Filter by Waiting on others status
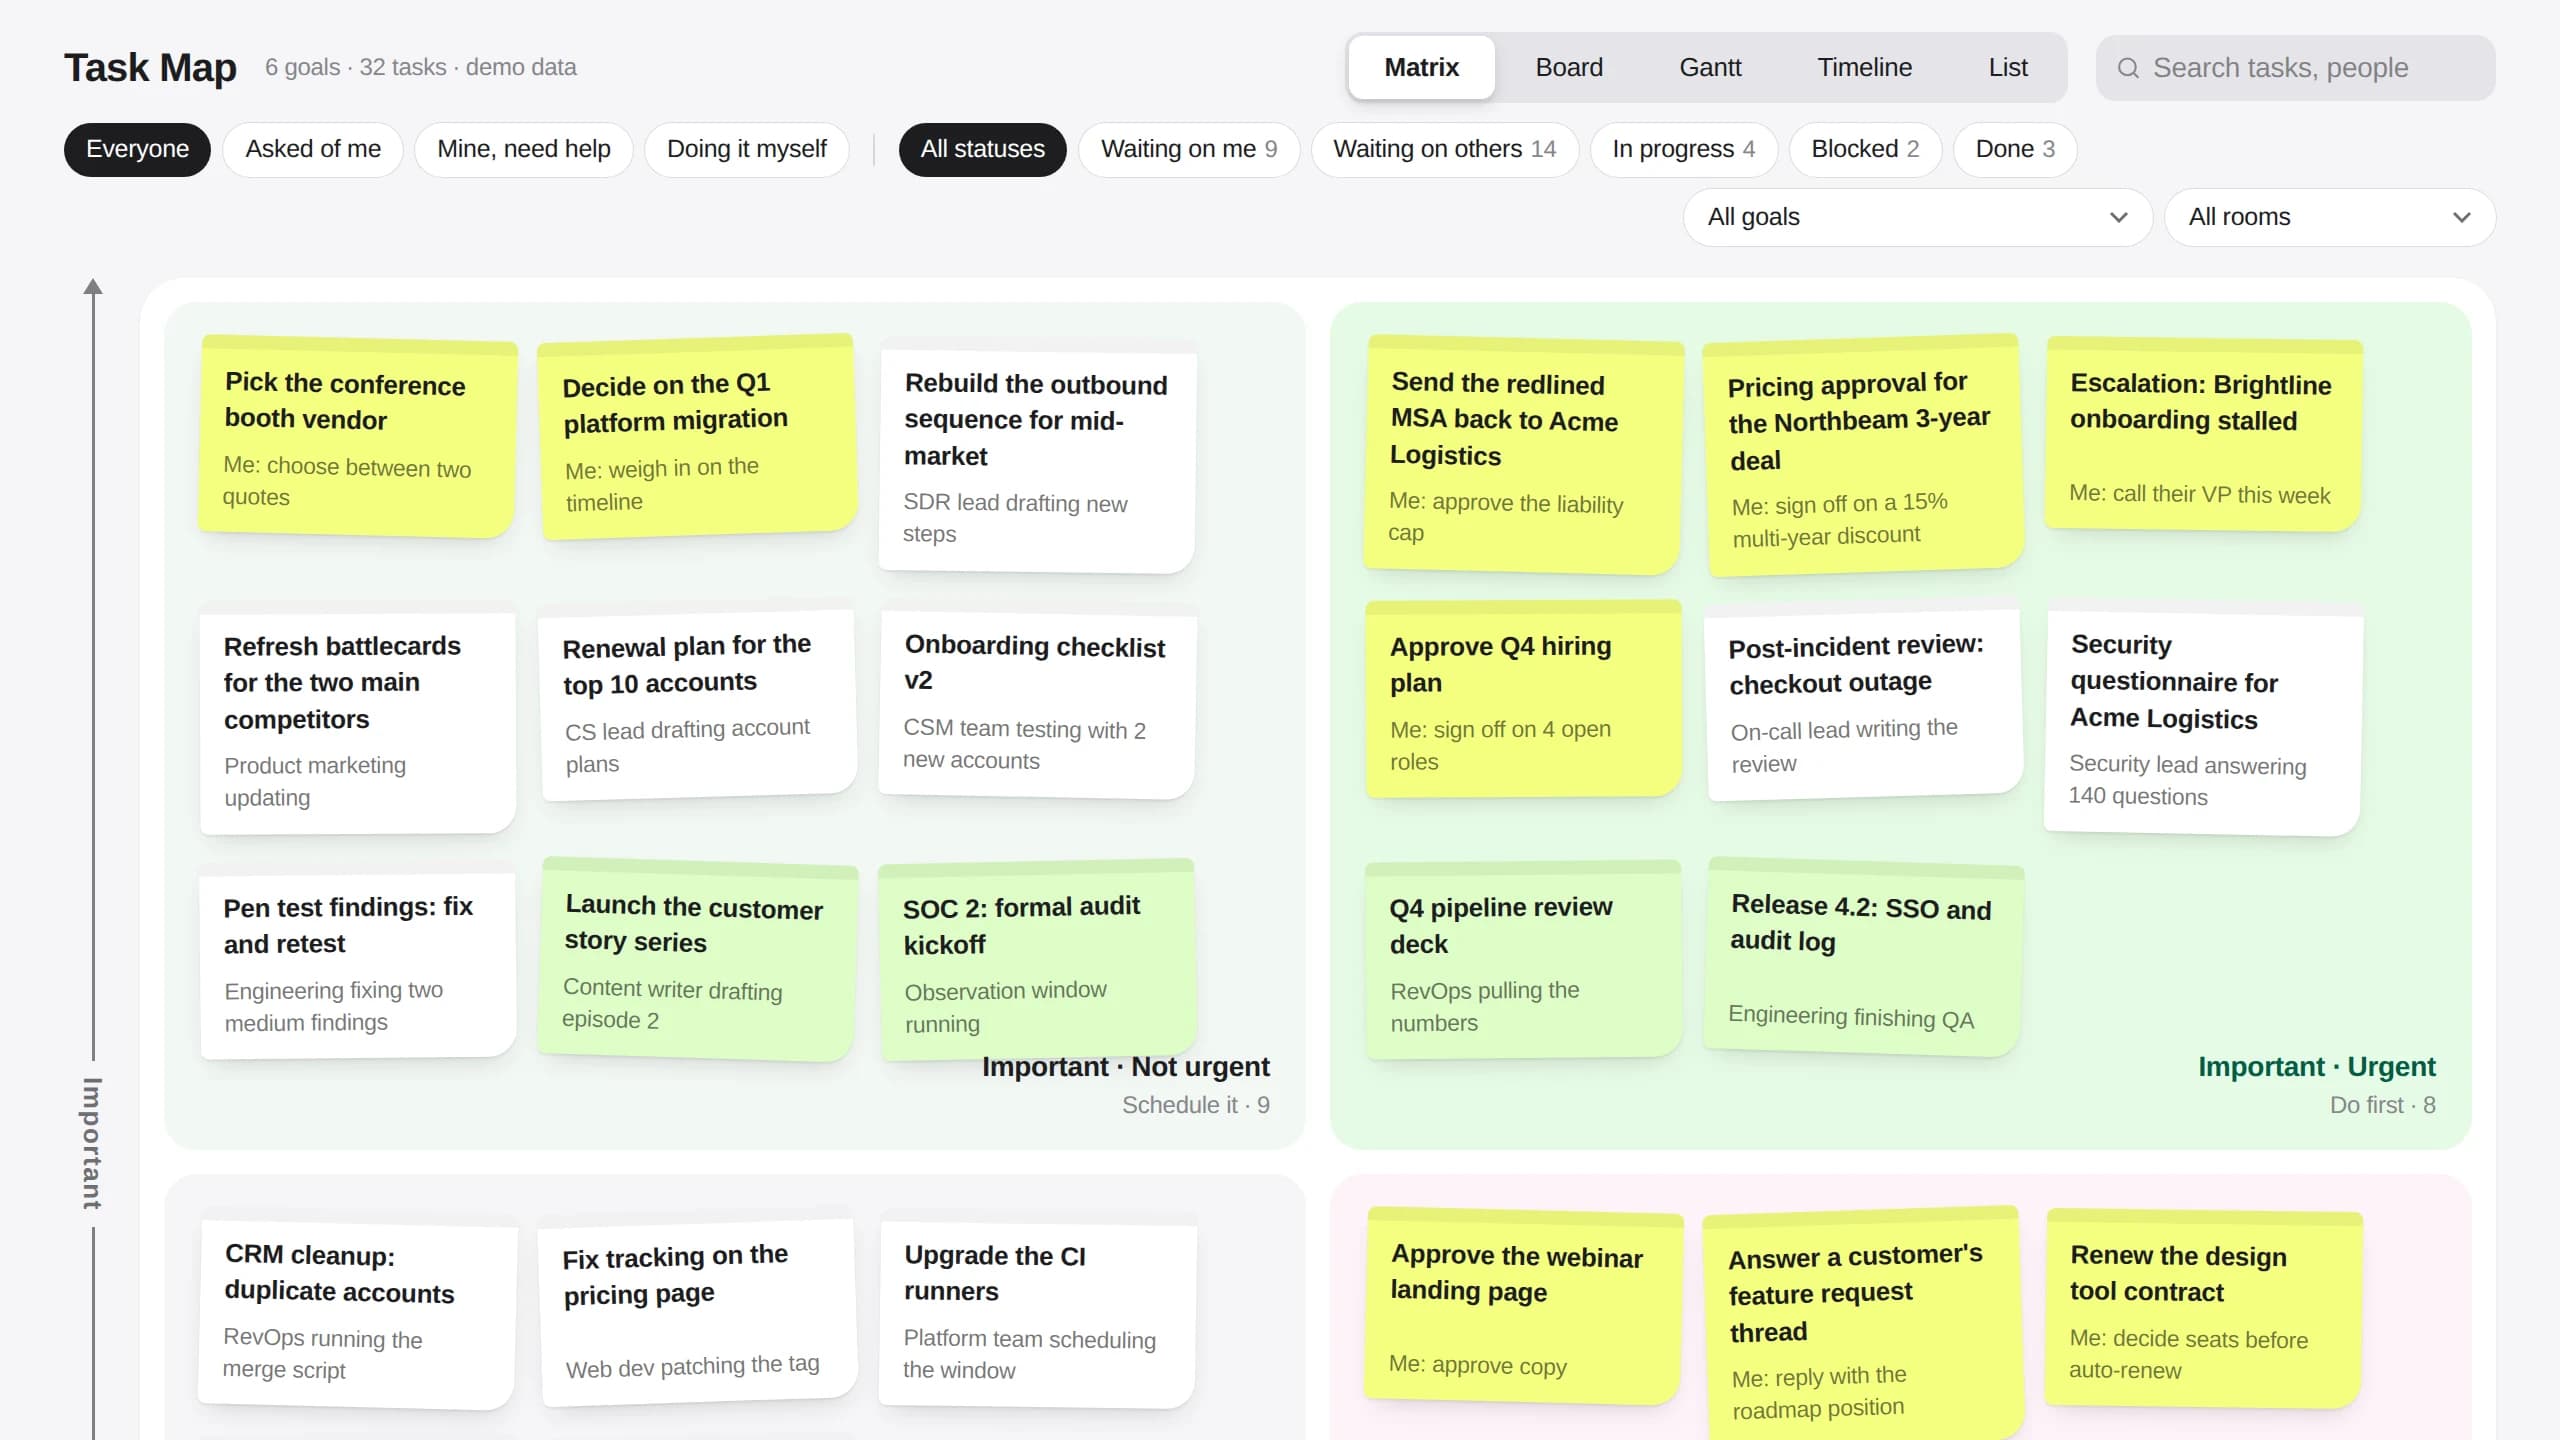This screenshot has width=2560, height=1440. (1445, 149)
